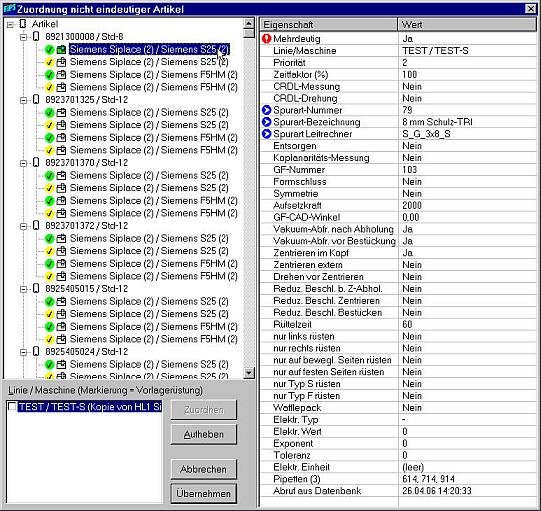Select tree label 8923701372 / Std-12
This screenshot has height=511, width=541.
pyautogui.click(x=87, y=226)
